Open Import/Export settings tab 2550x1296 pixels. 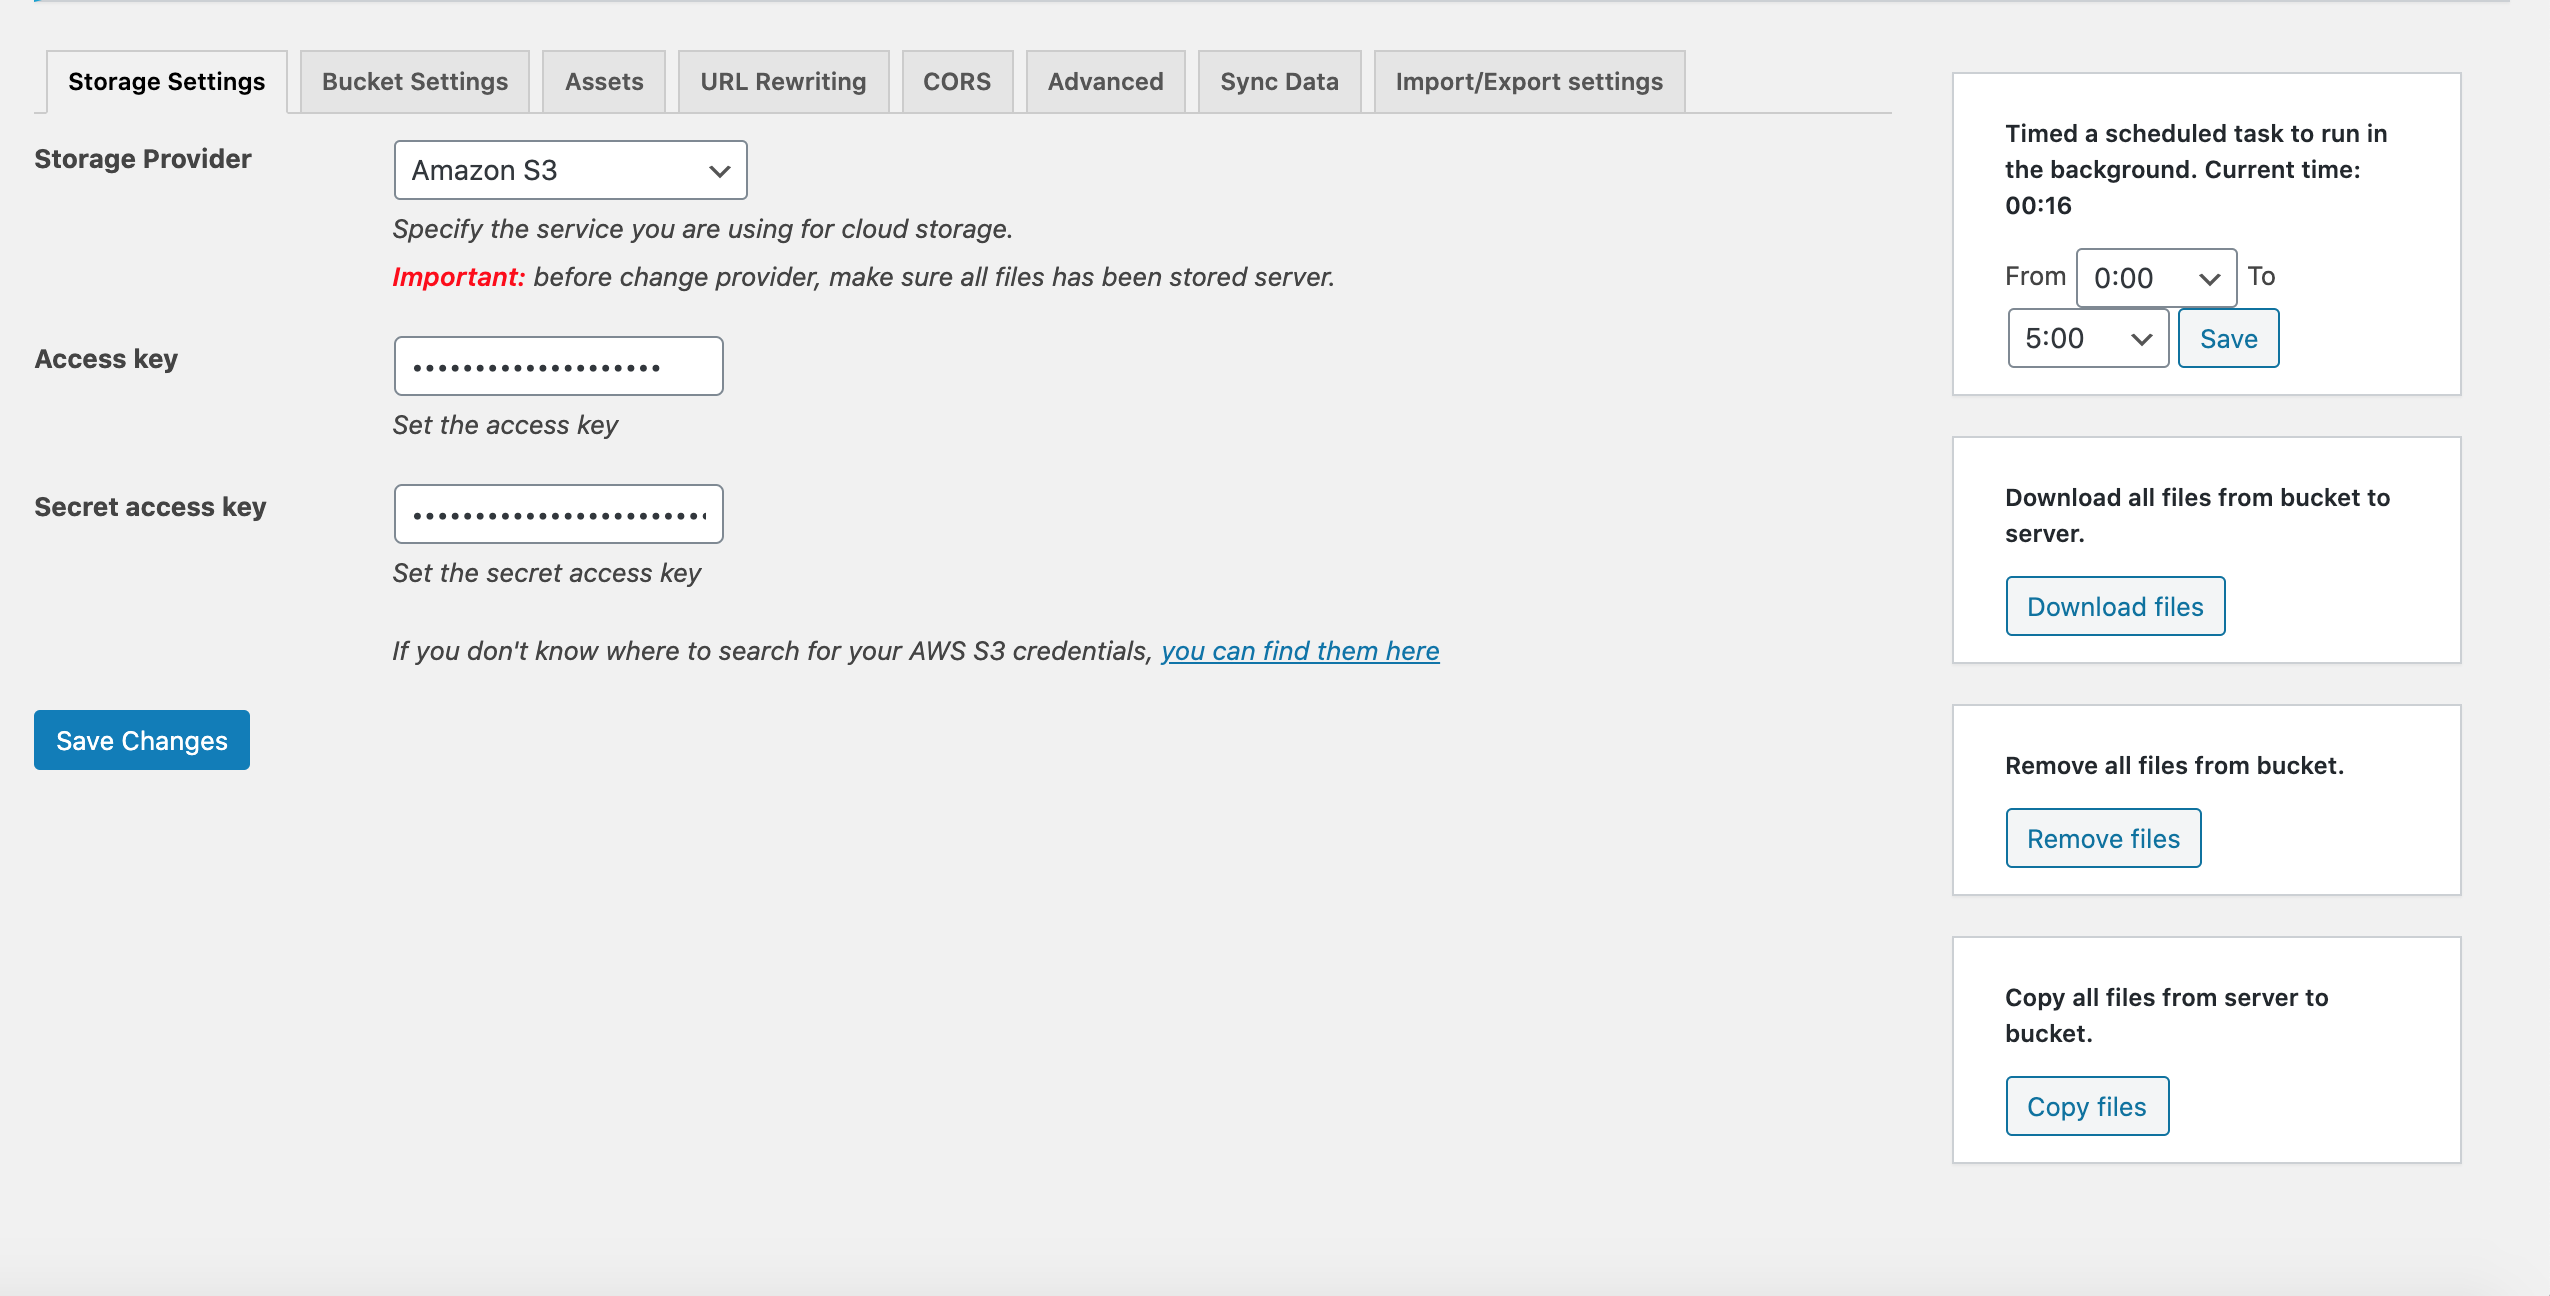click(x=1528, y=82)
